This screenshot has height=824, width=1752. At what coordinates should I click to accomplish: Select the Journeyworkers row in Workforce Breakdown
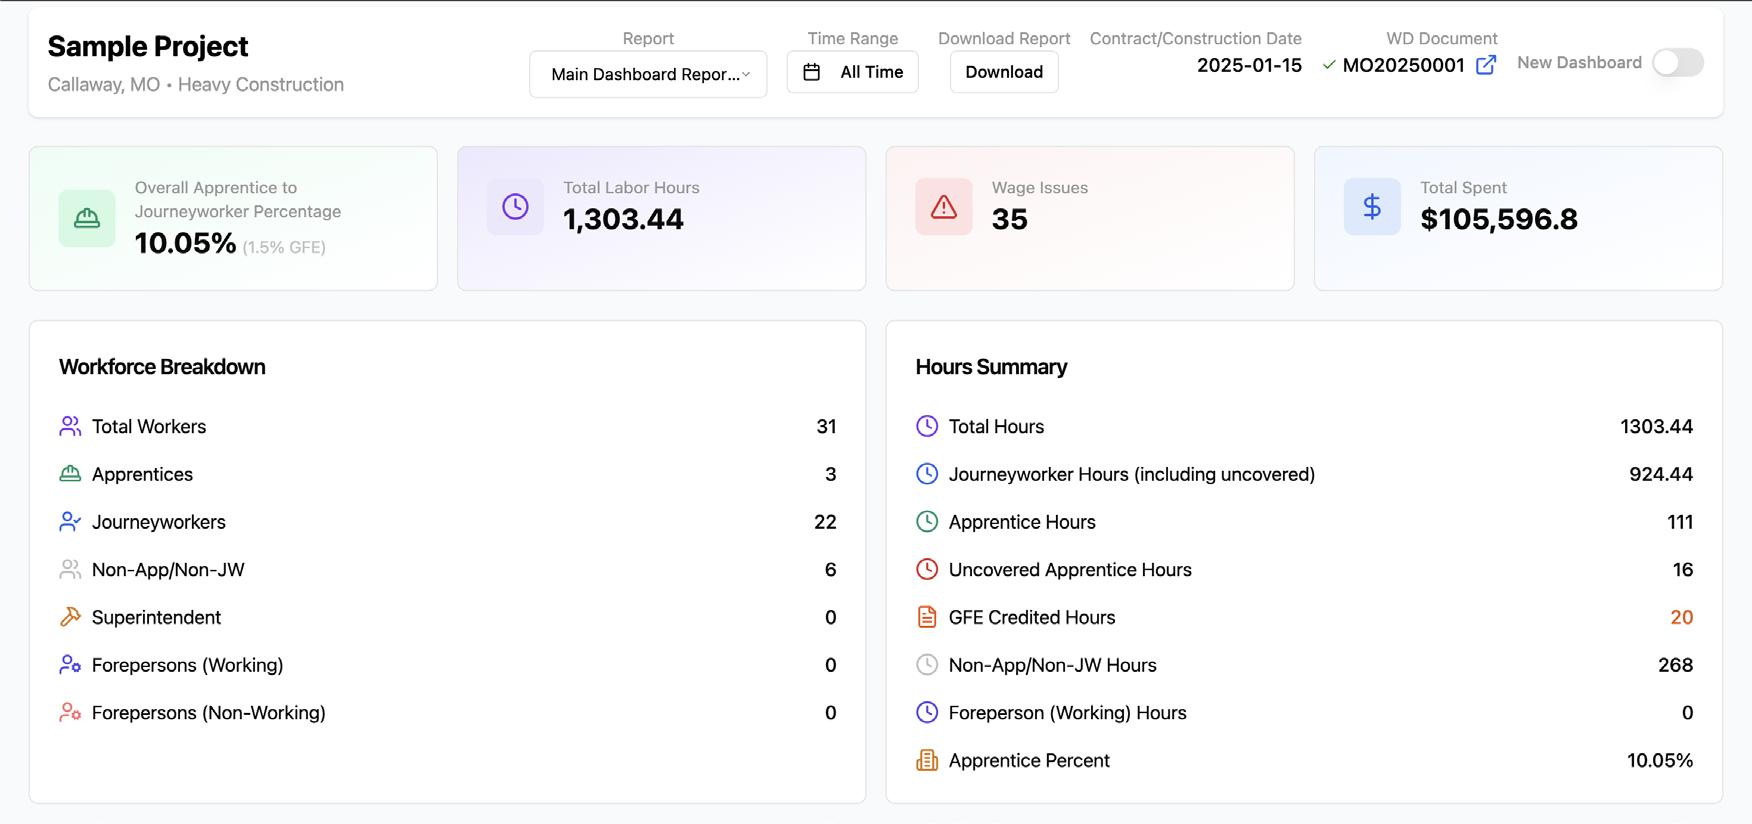447,522
